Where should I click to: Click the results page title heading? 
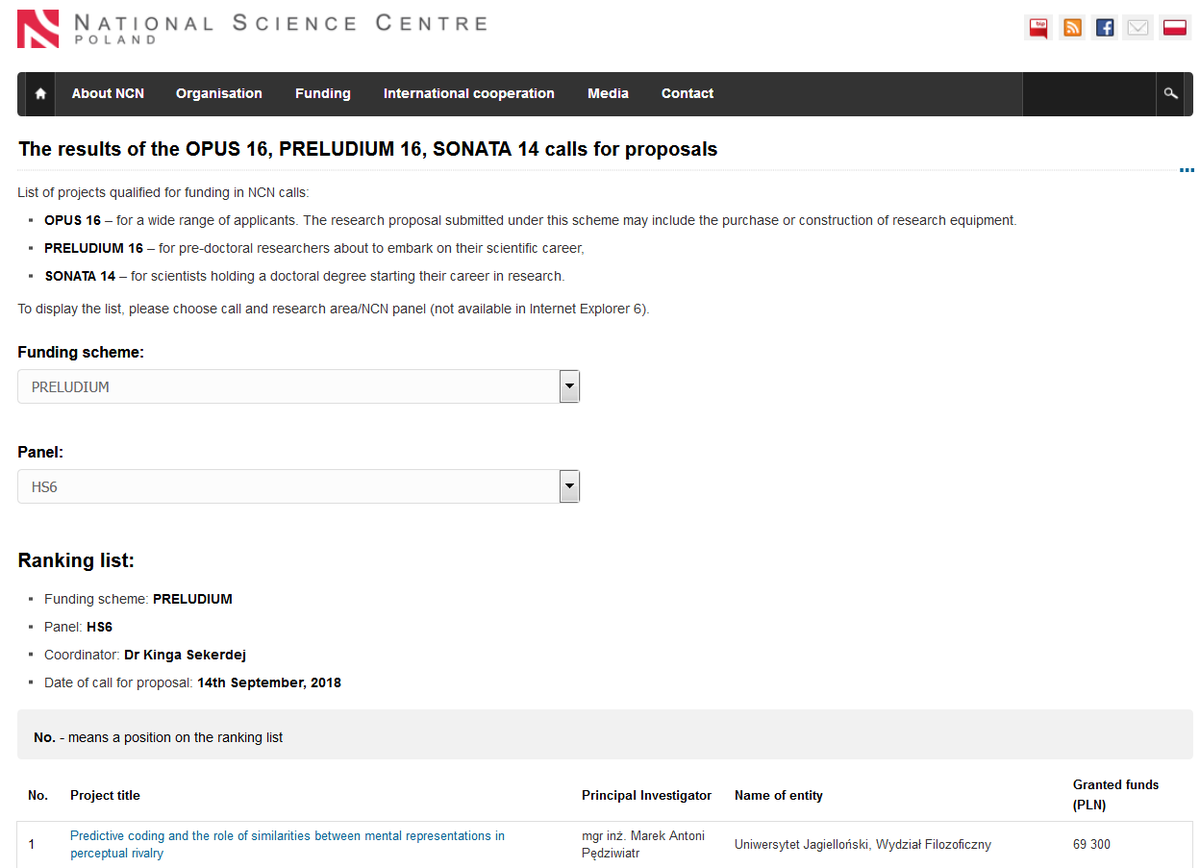tap(368, 150)
